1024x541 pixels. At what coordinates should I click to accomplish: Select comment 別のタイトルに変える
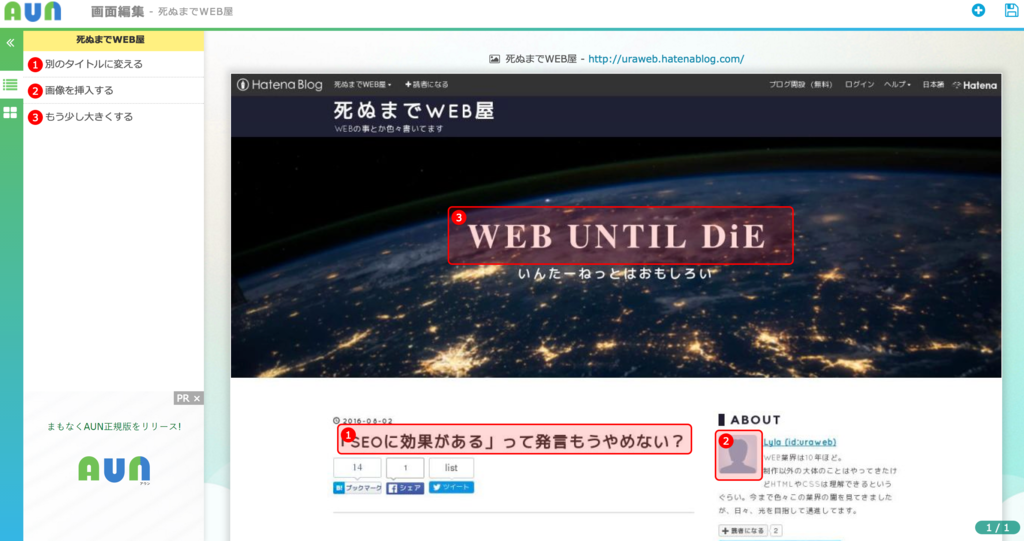(x=114, y=64)
